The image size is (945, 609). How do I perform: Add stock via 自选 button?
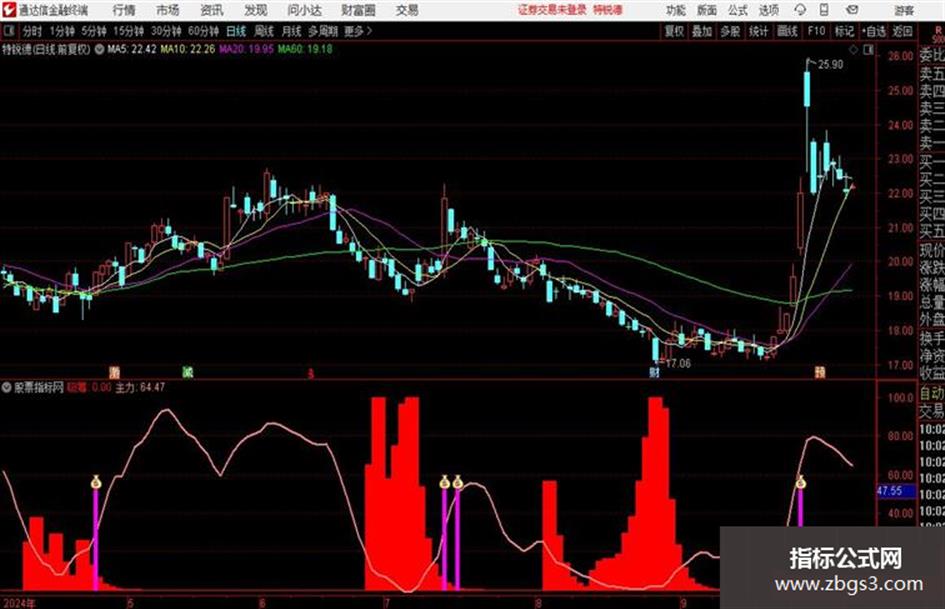tap(873, 31)
